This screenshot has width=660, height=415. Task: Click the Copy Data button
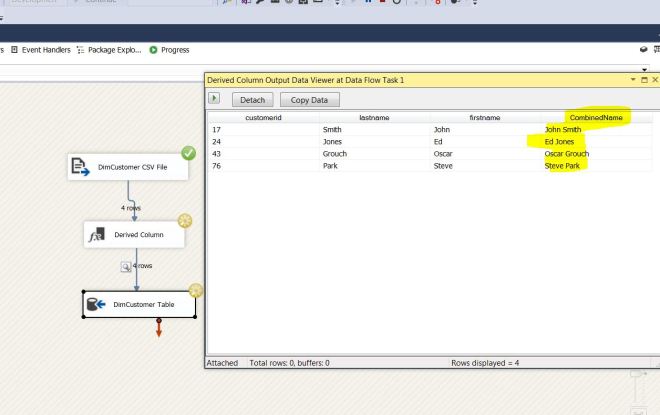309,100
